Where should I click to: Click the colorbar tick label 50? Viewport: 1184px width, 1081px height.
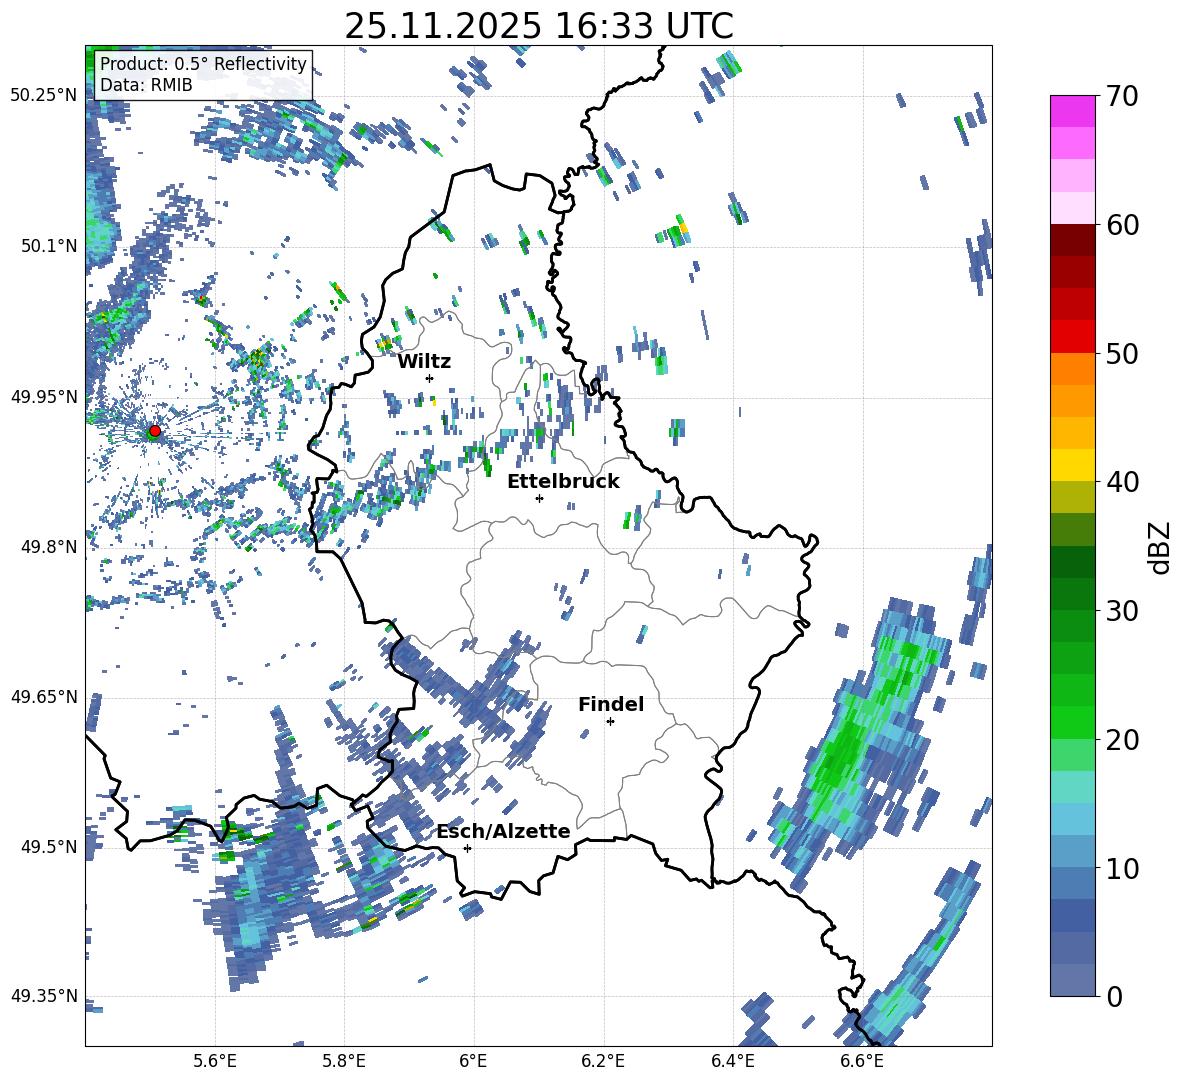1122,353
